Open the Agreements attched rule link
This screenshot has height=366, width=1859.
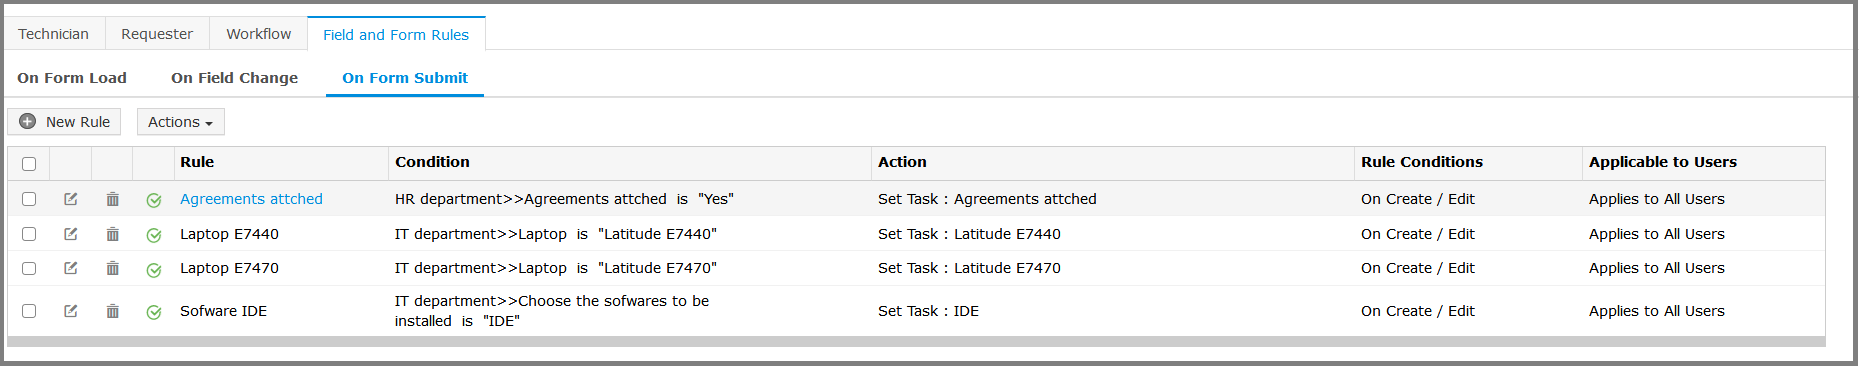[251, 199]
